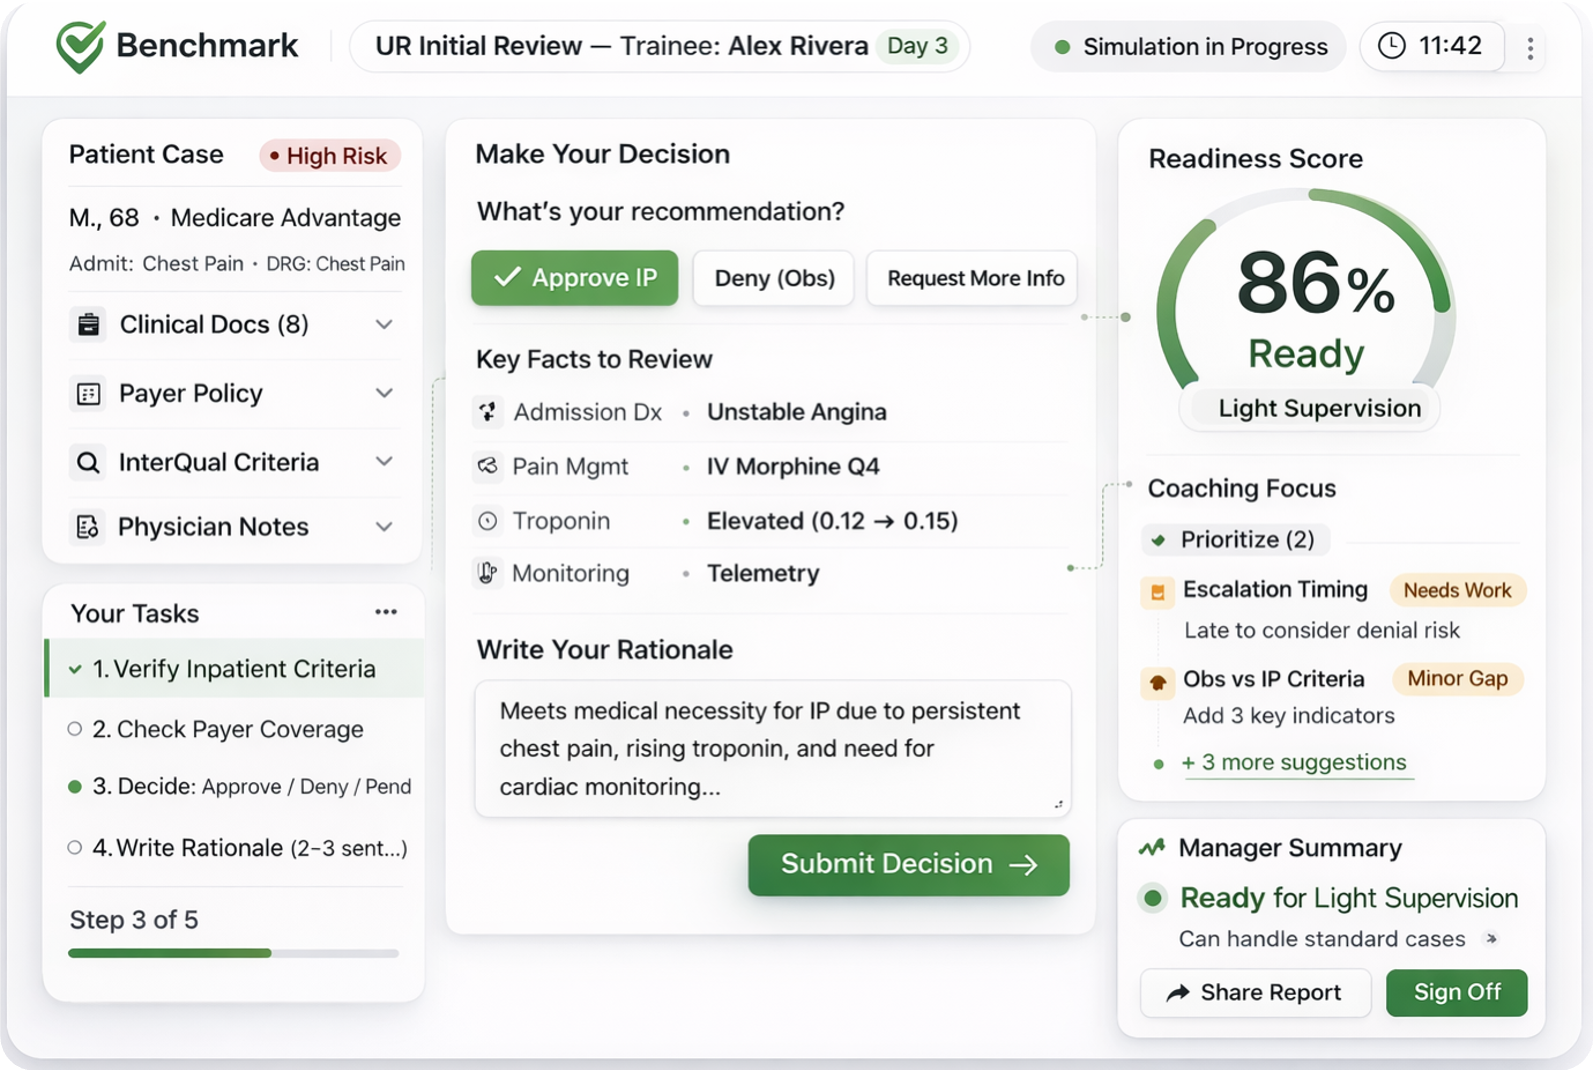Click the Needs Work badge
The height and width of the screenshot is (1070, 1593).
point(1457,590)
